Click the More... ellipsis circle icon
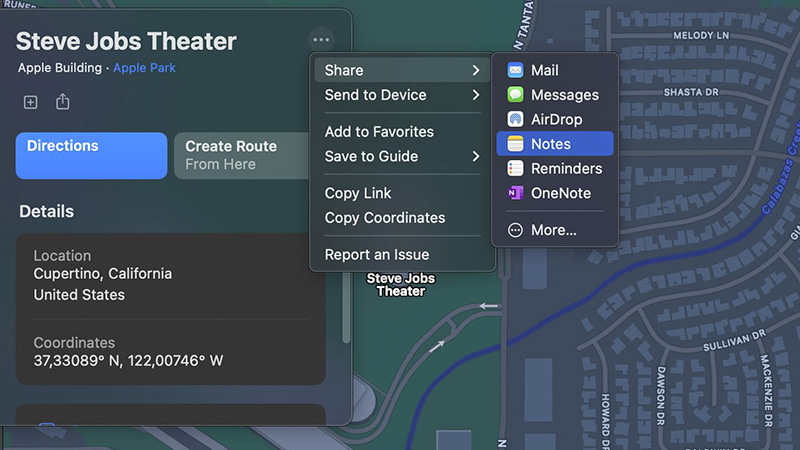 pos(515,230)
